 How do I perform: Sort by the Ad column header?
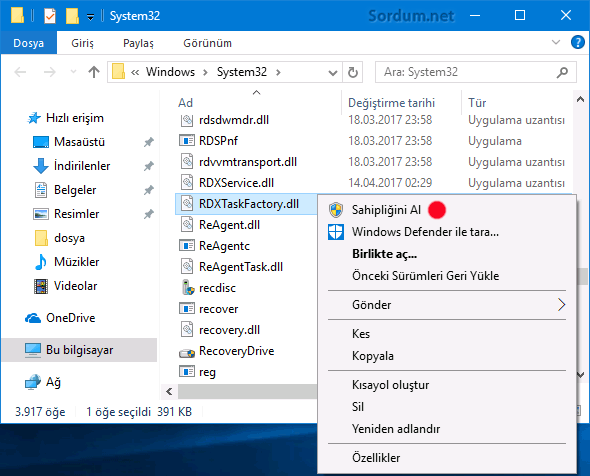pyautogui.click(x=185, y=102)
